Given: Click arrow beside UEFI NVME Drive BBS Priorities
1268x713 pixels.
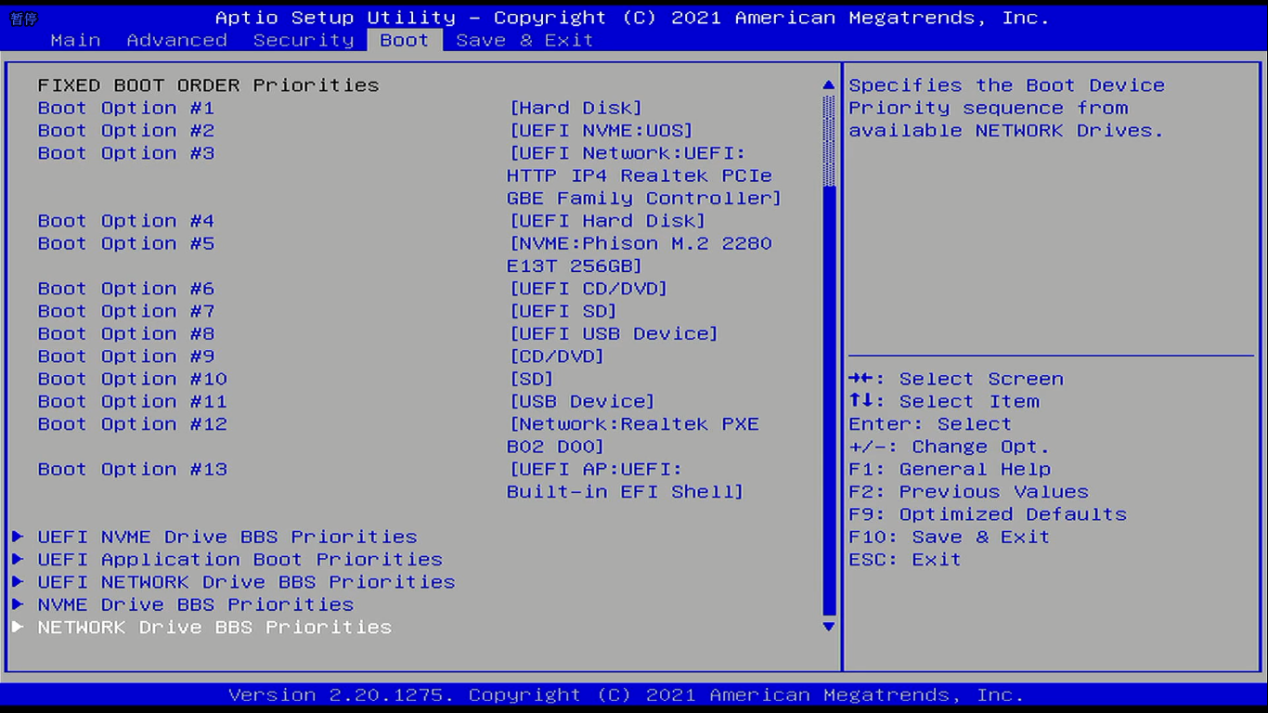Looking at the screenshot, I should (x=18, y=537).
